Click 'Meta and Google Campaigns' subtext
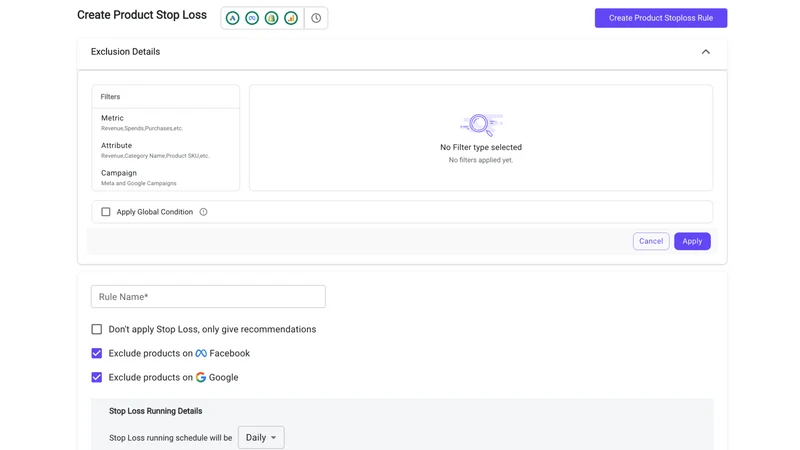800x450 pixels. [x=139, y=183]
